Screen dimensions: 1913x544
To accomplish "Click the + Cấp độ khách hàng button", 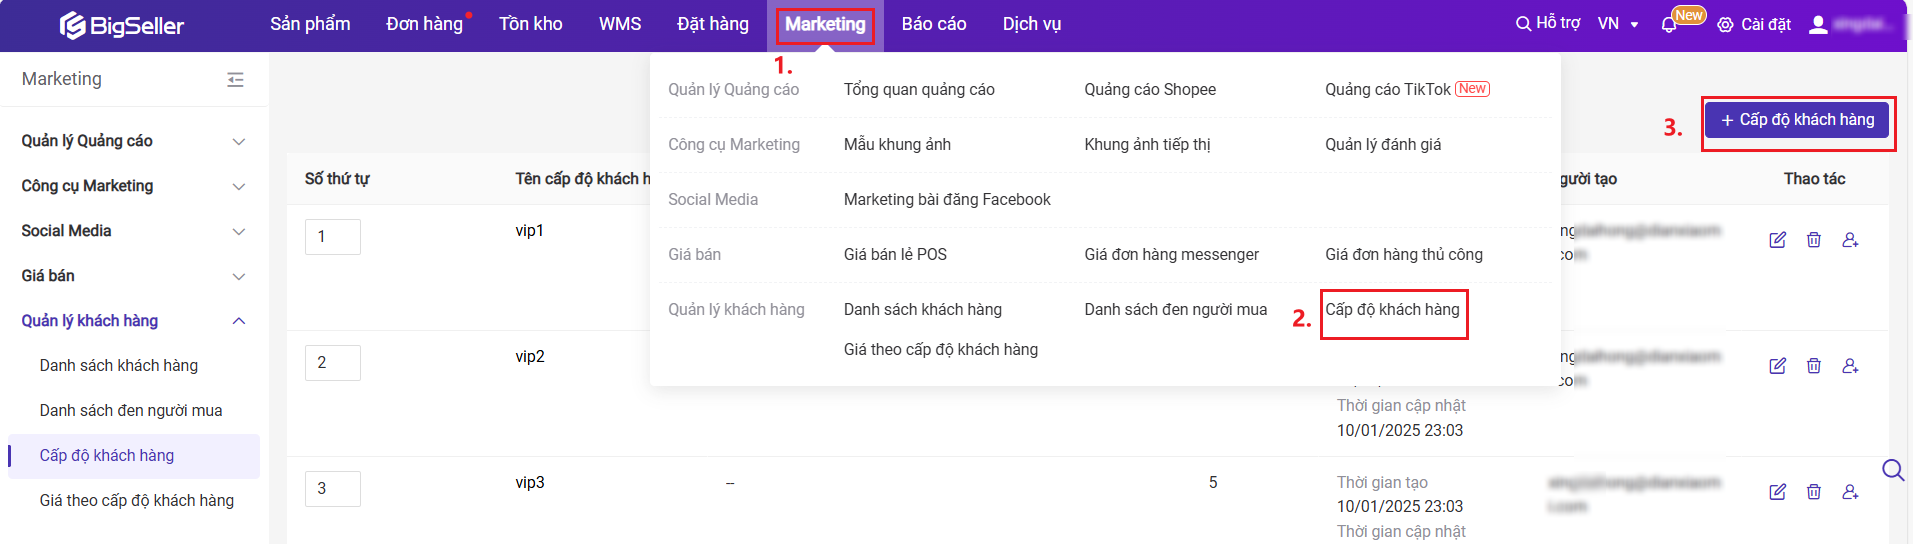I will (1797, 120).
